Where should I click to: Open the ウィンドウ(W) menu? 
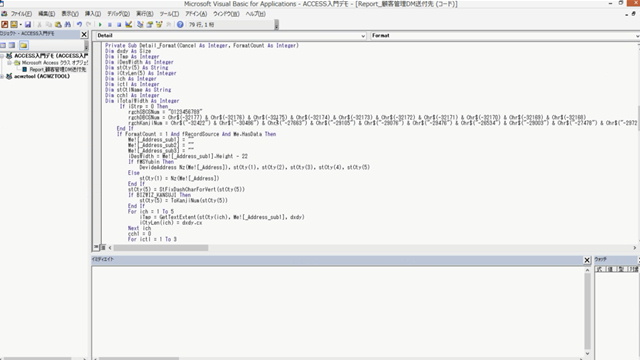pos(226,14)
